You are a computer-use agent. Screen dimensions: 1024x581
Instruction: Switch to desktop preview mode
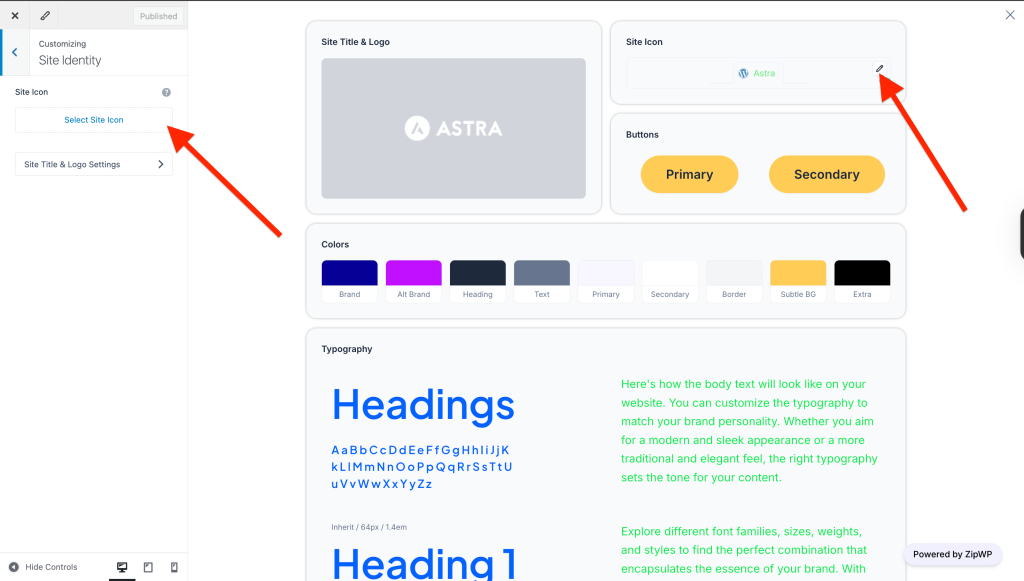coord(122,567)
